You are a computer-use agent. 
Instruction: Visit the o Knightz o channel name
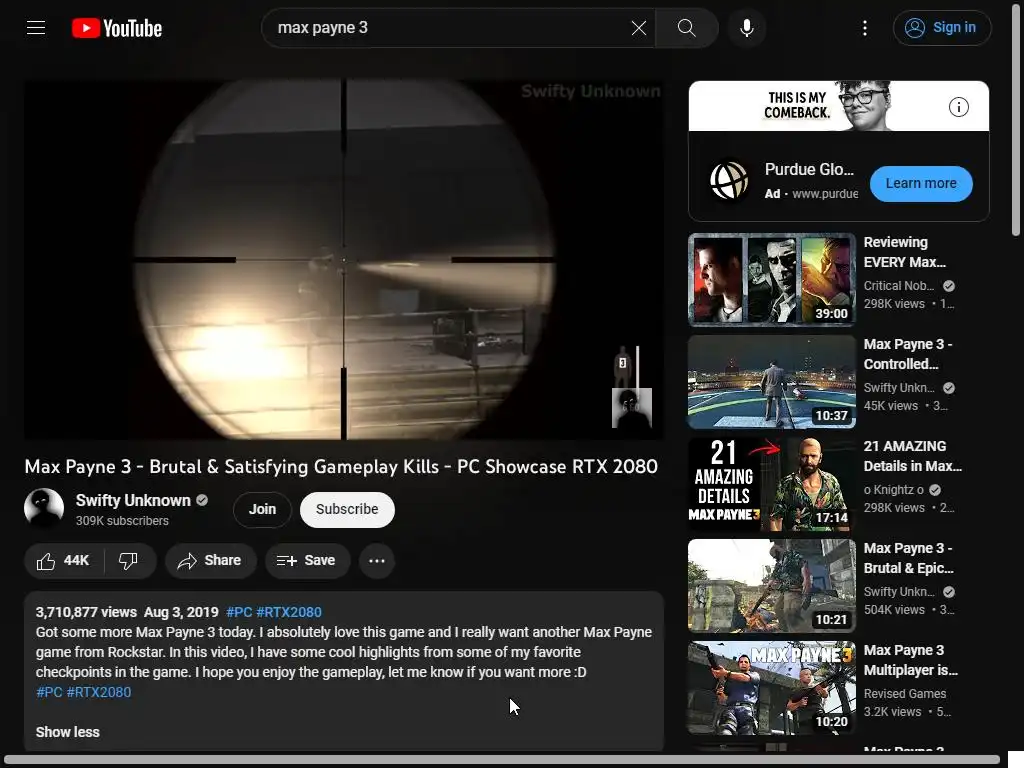coord(893,490)
